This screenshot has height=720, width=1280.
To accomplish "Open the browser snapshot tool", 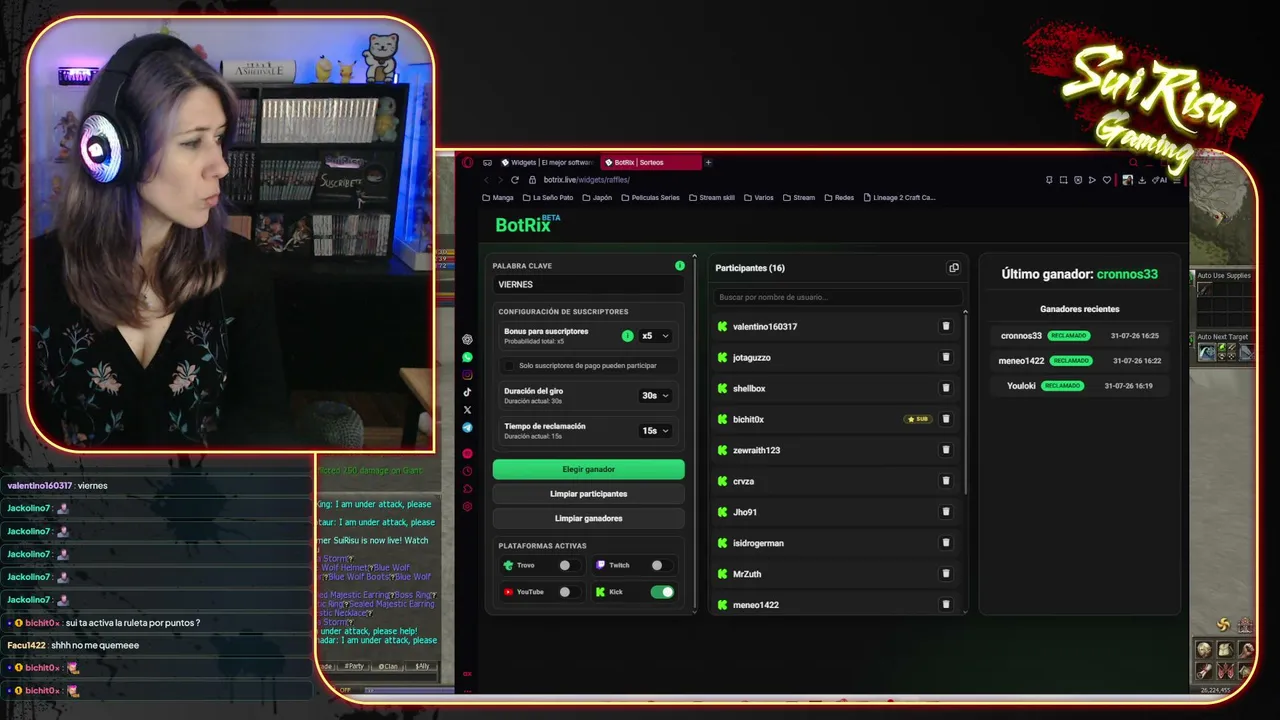I will (1063, 180).
